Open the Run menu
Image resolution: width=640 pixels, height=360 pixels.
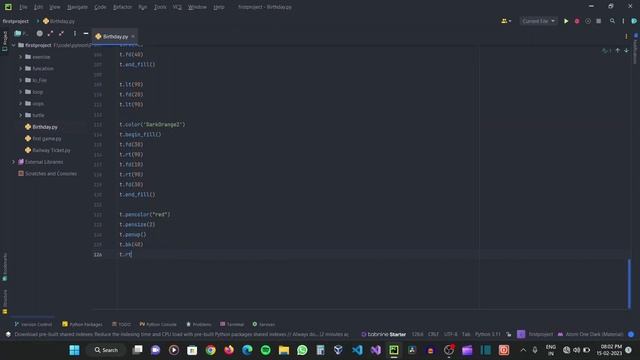click(x=142, y=7)
